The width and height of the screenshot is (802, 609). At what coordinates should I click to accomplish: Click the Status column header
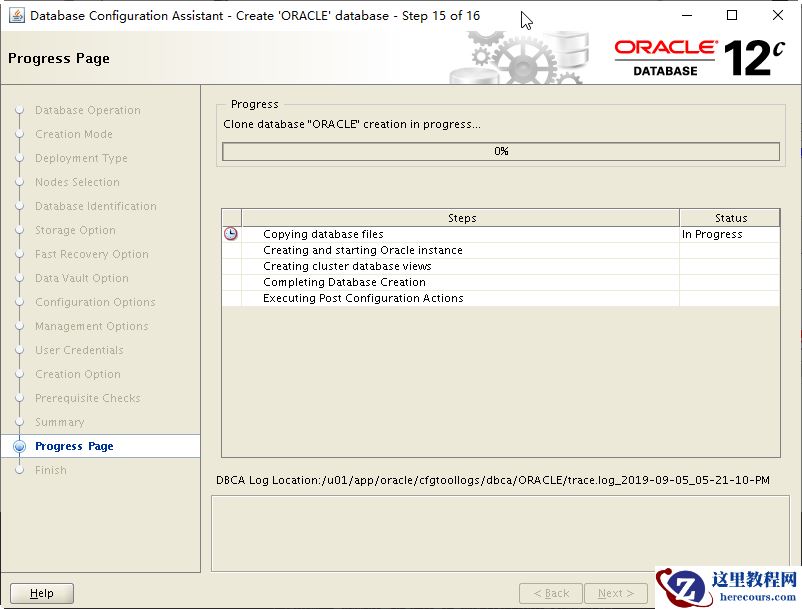pos(730,218)
